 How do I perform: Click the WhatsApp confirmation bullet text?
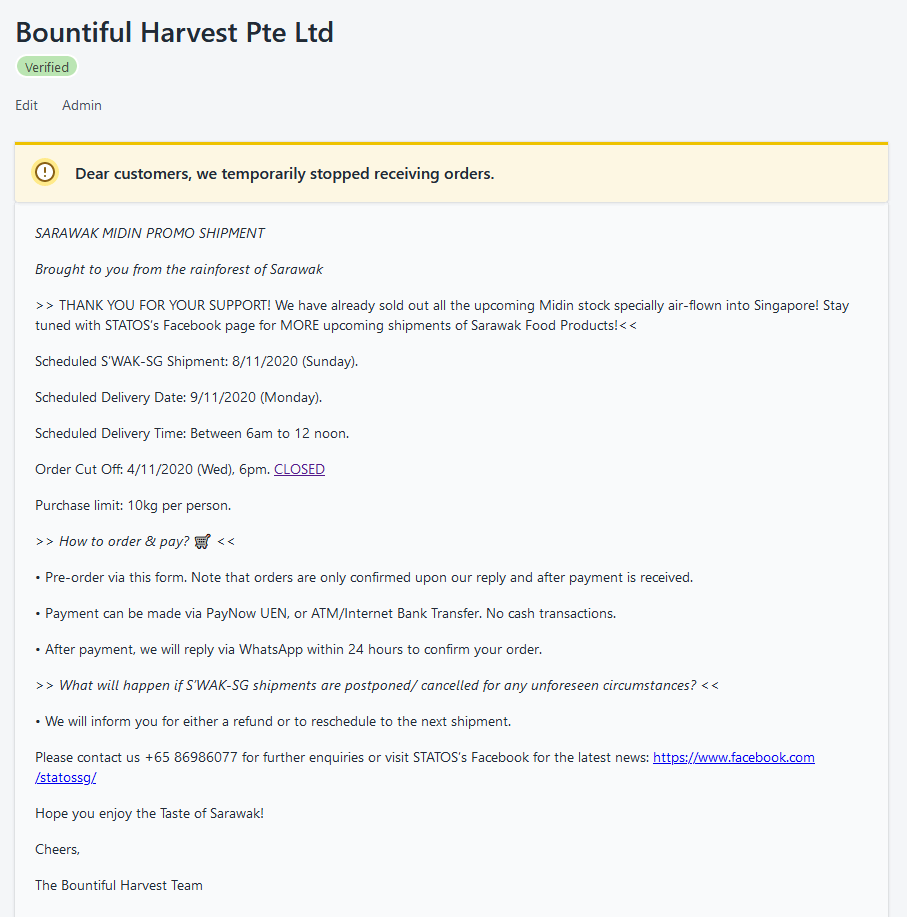[288, 650]
